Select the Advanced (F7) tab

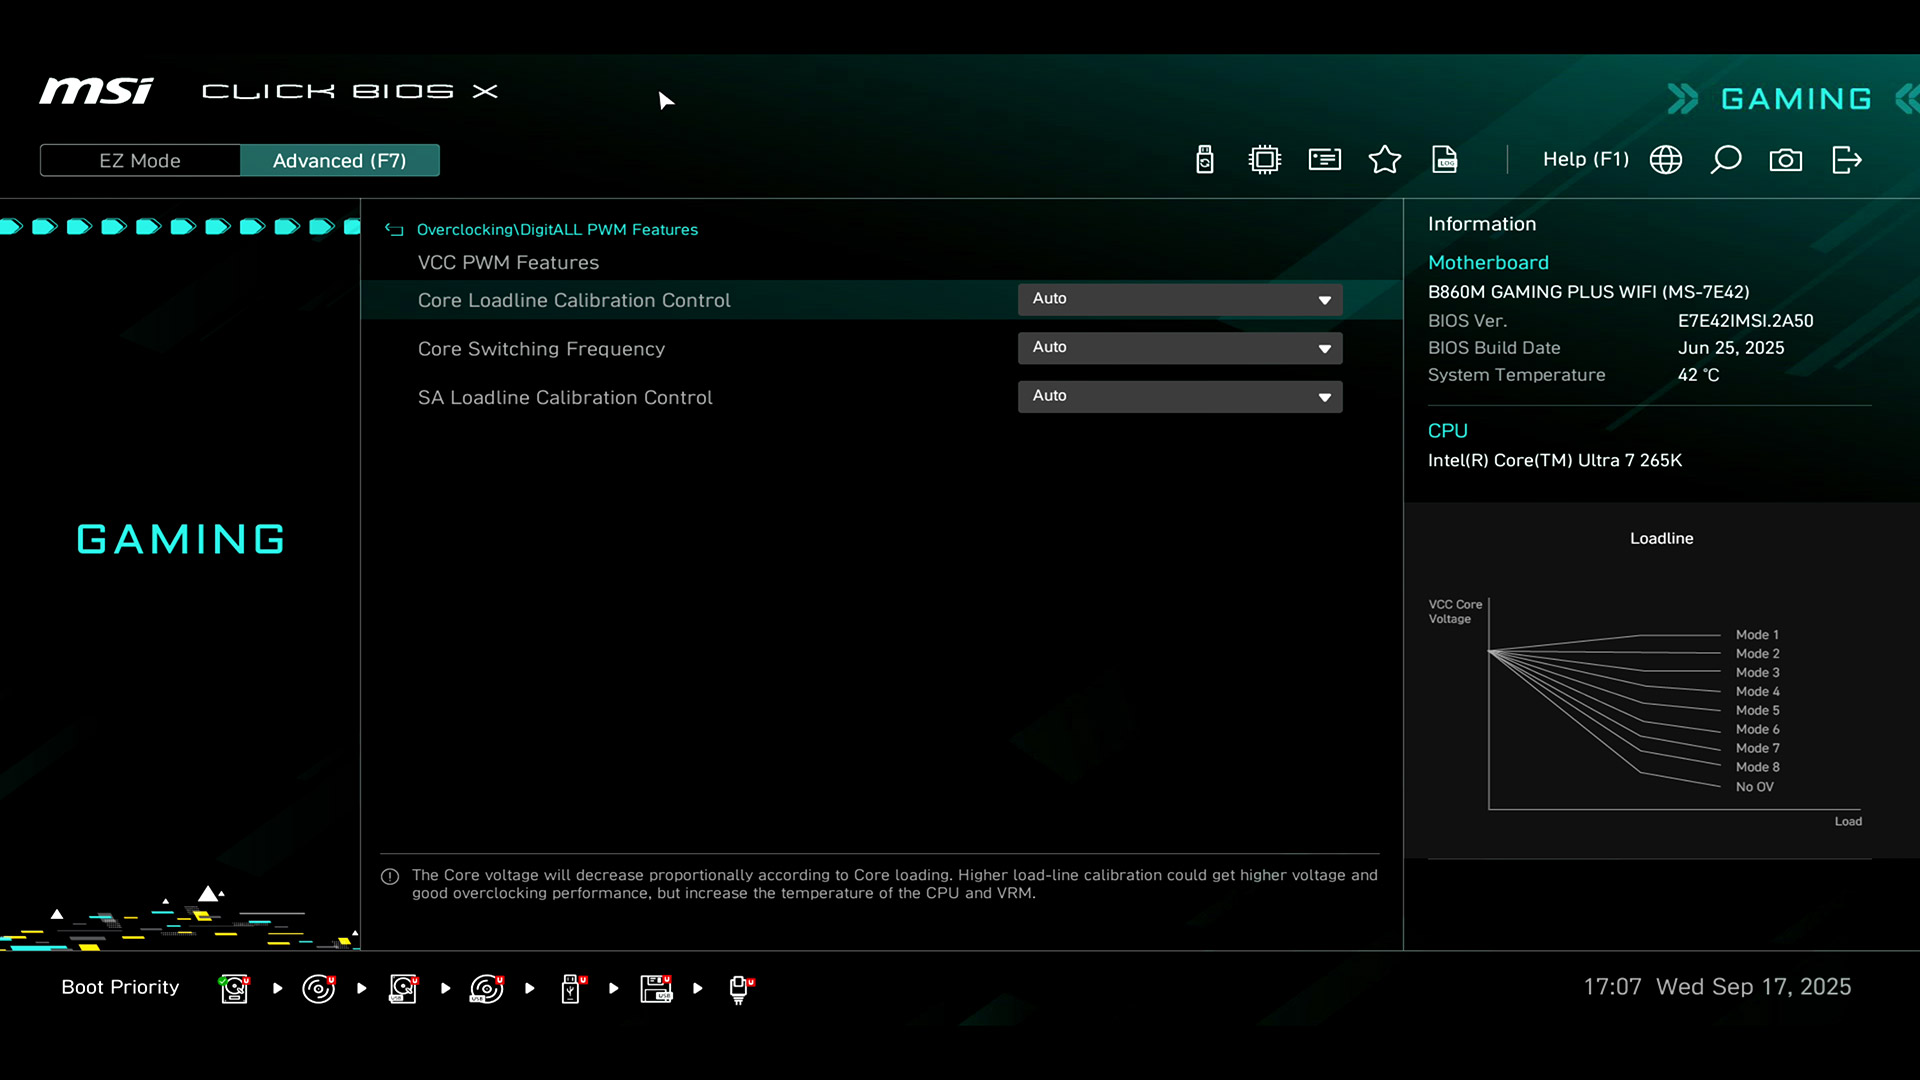pyautogui.click(x=339, y=161)
